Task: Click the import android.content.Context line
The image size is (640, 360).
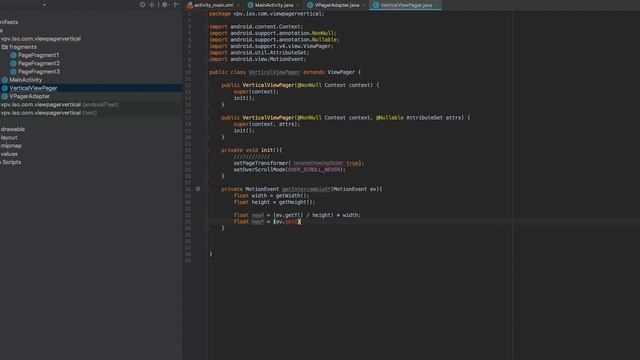Action: coord(256,27)
